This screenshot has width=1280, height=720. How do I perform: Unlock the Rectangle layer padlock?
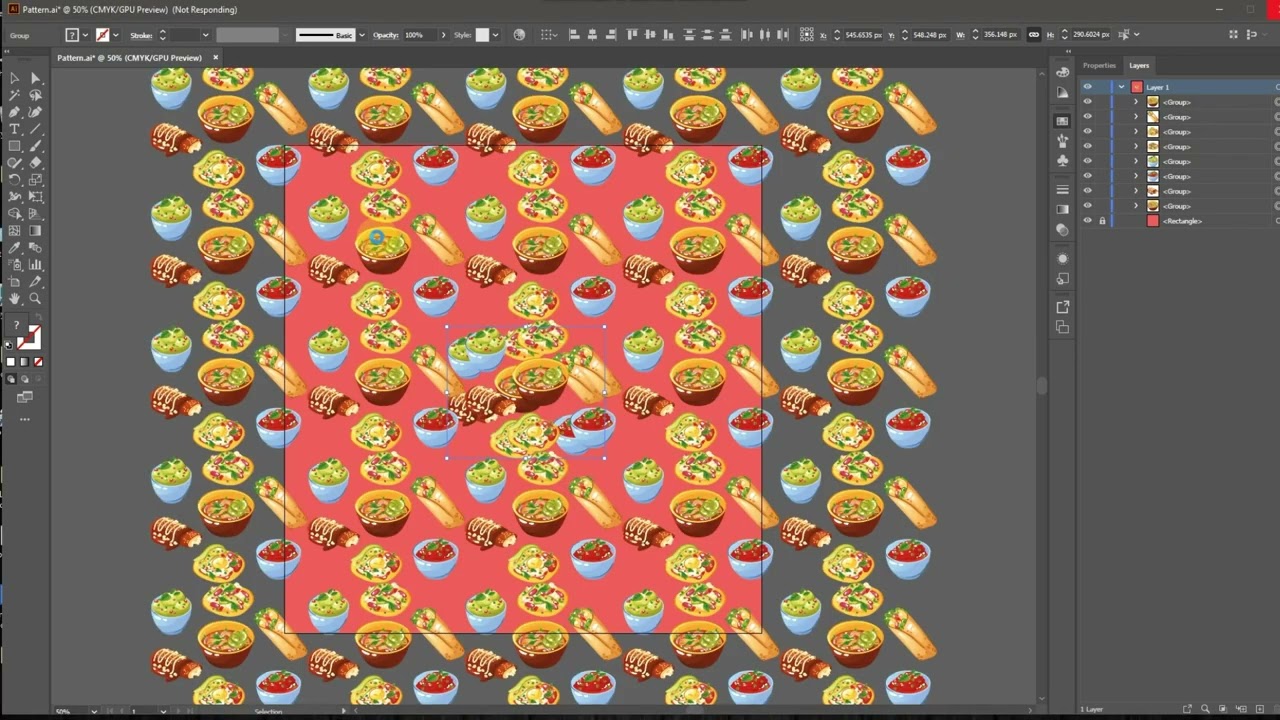pos(1103,220)
